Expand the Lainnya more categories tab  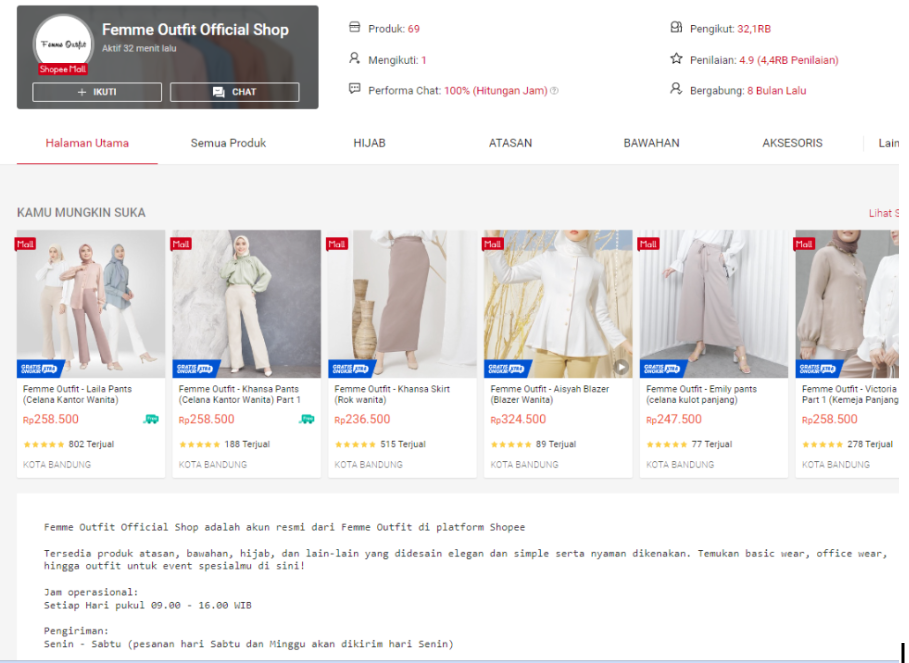pyautogui.click(x=888, y=143)
